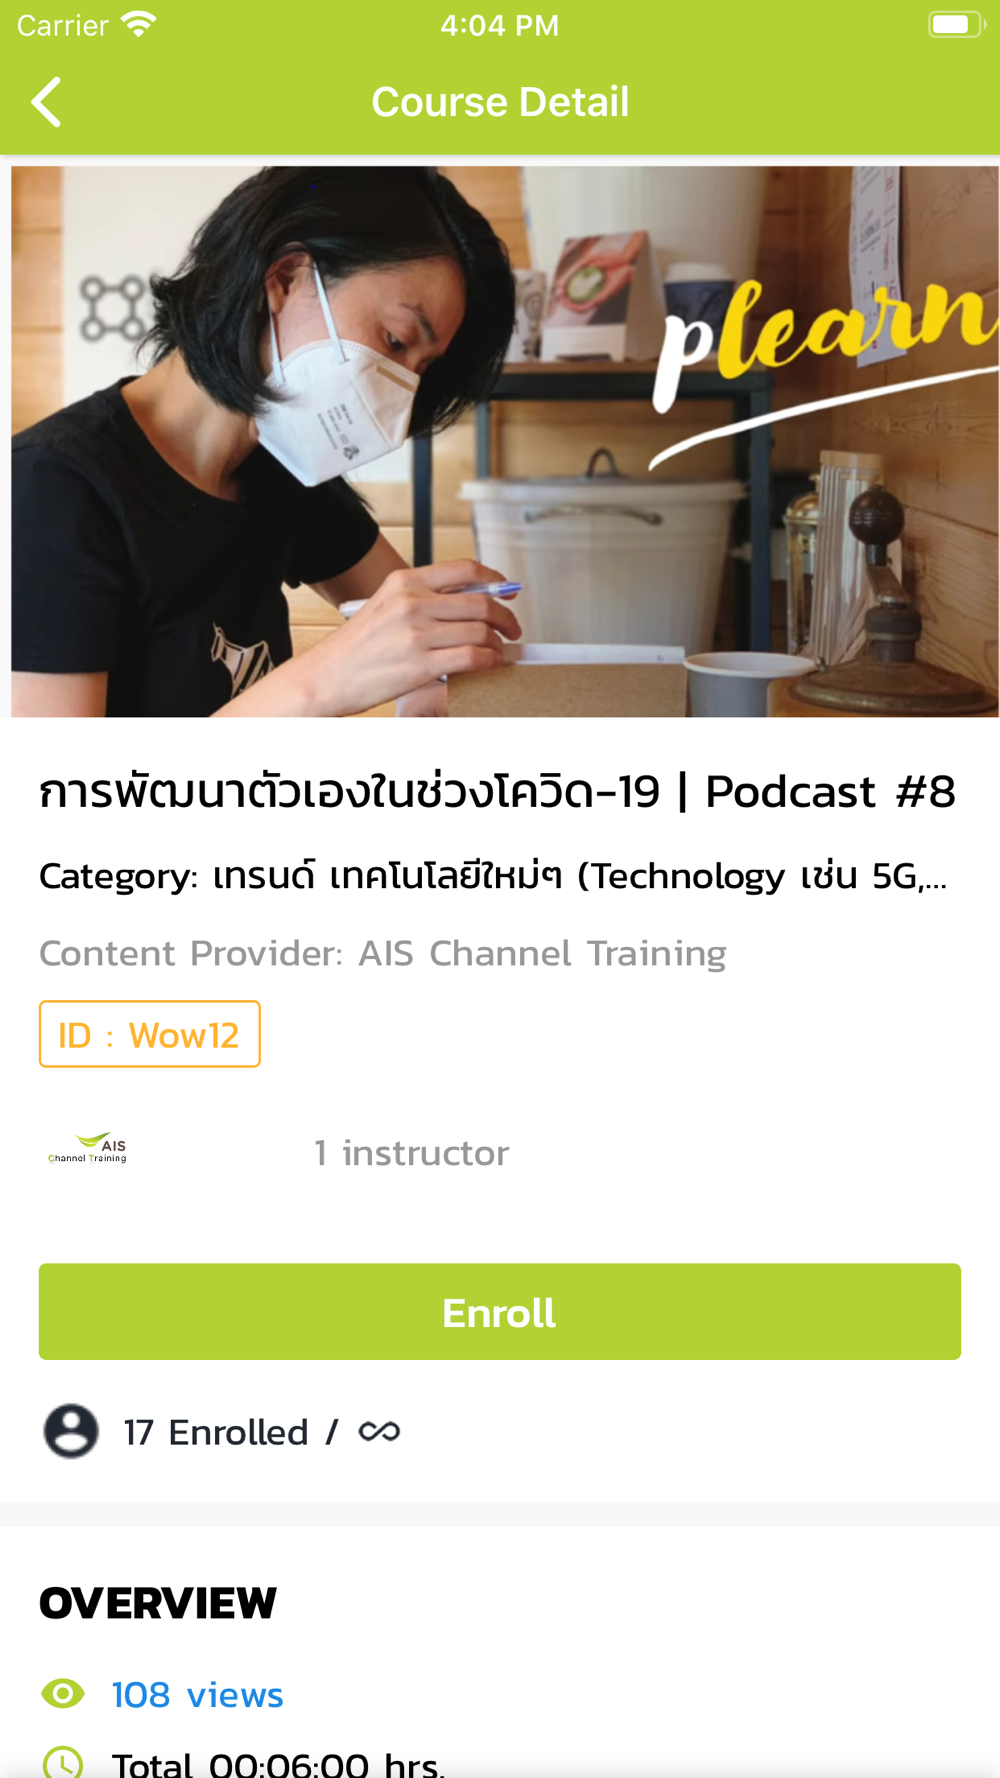Tap the ID : Wow12 badge
Viewport: 1000px width, 1778px height.
click(x=150, y=1034)
